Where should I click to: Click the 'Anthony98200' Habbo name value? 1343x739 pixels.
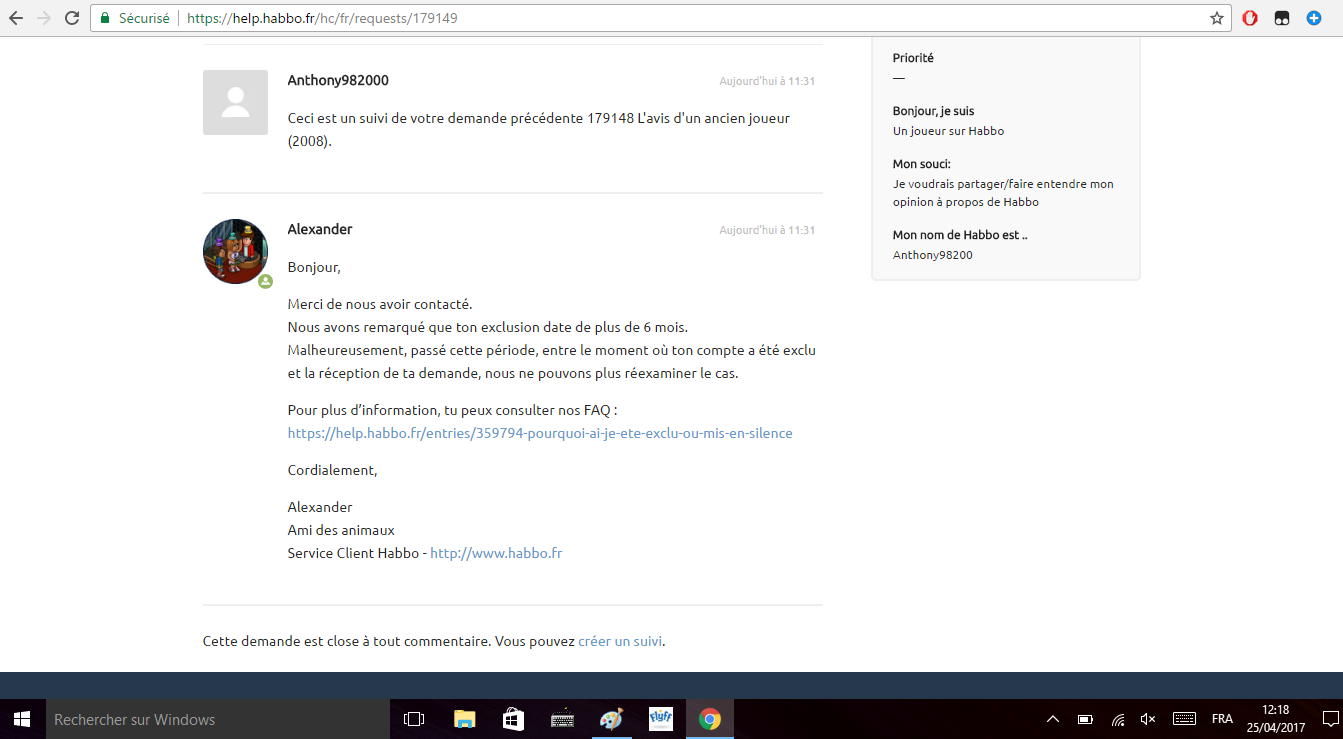(x=933, y=255)
